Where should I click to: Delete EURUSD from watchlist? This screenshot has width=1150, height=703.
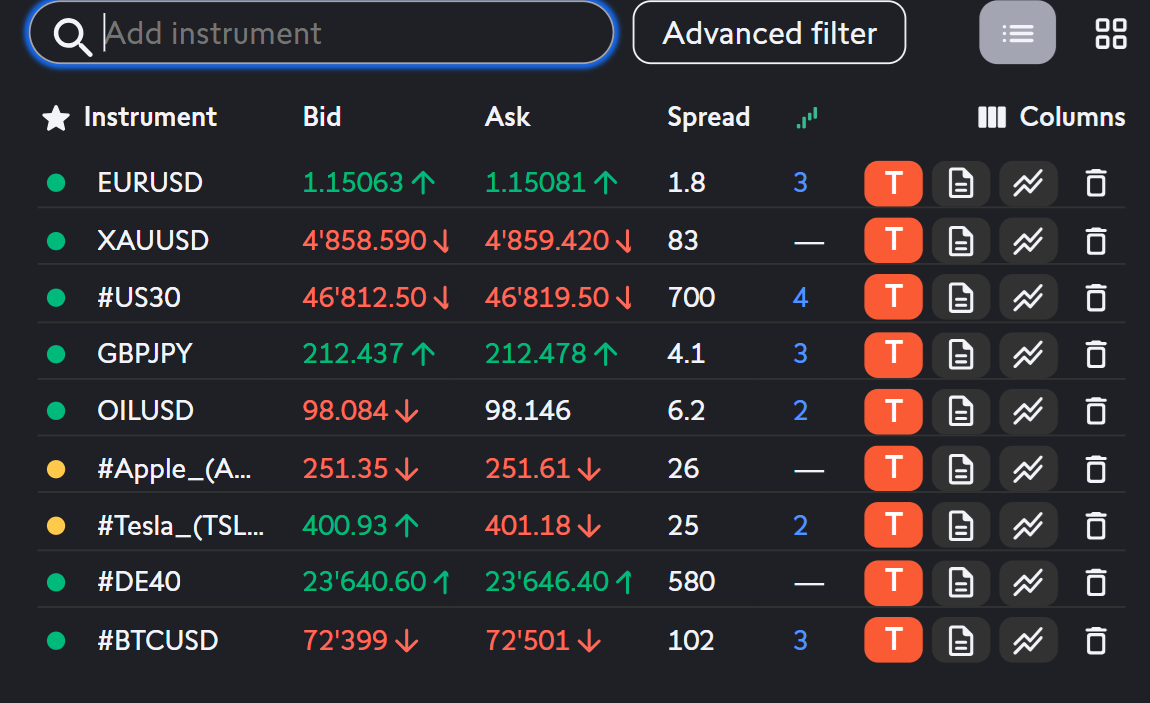pyautogui.click(x=1096, y=183)
